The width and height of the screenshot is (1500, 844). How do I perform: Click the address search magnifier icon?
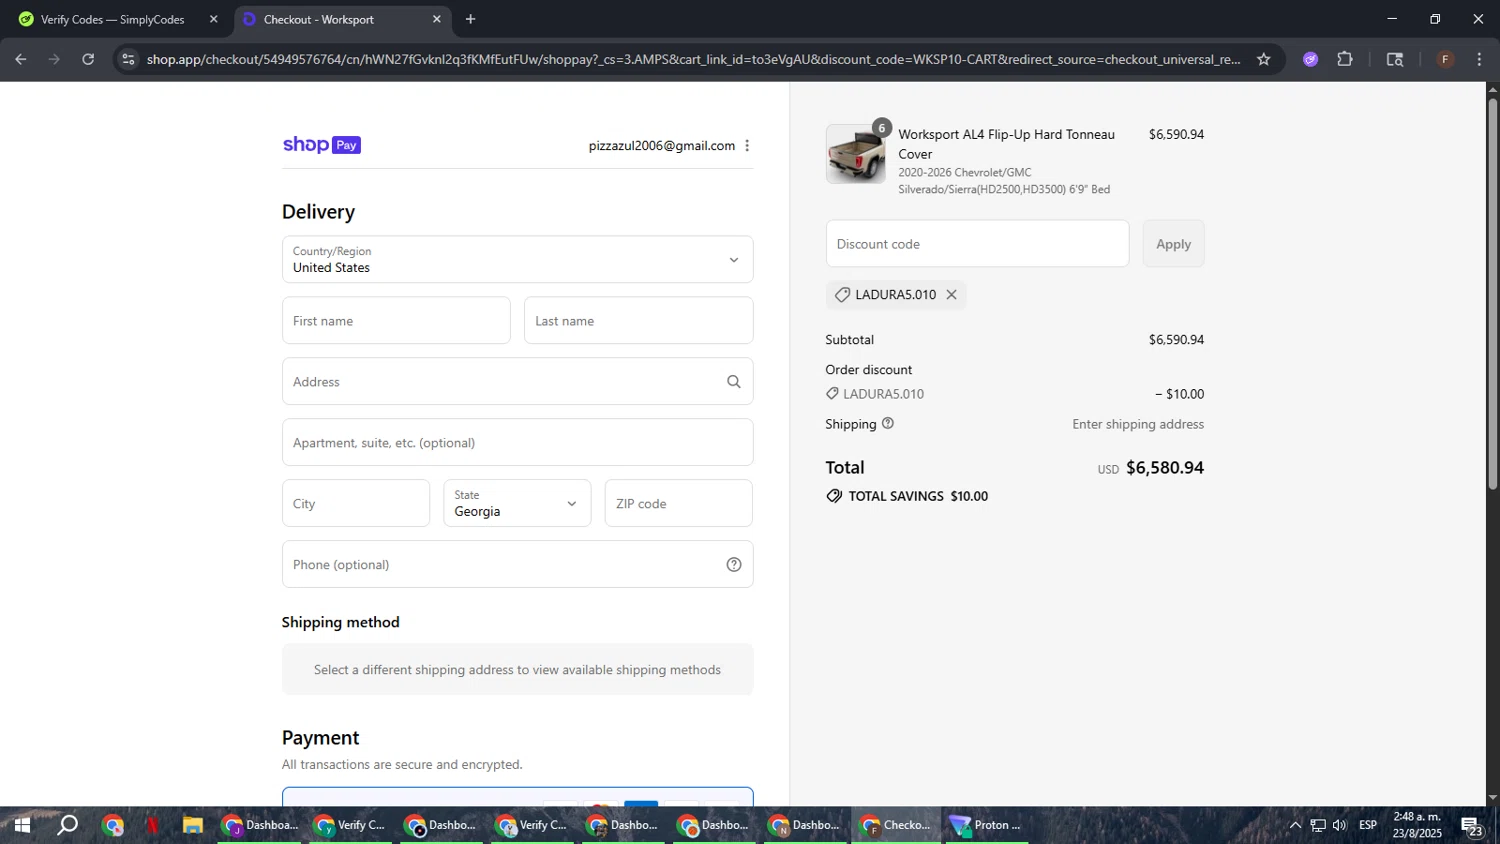(733, 382)
